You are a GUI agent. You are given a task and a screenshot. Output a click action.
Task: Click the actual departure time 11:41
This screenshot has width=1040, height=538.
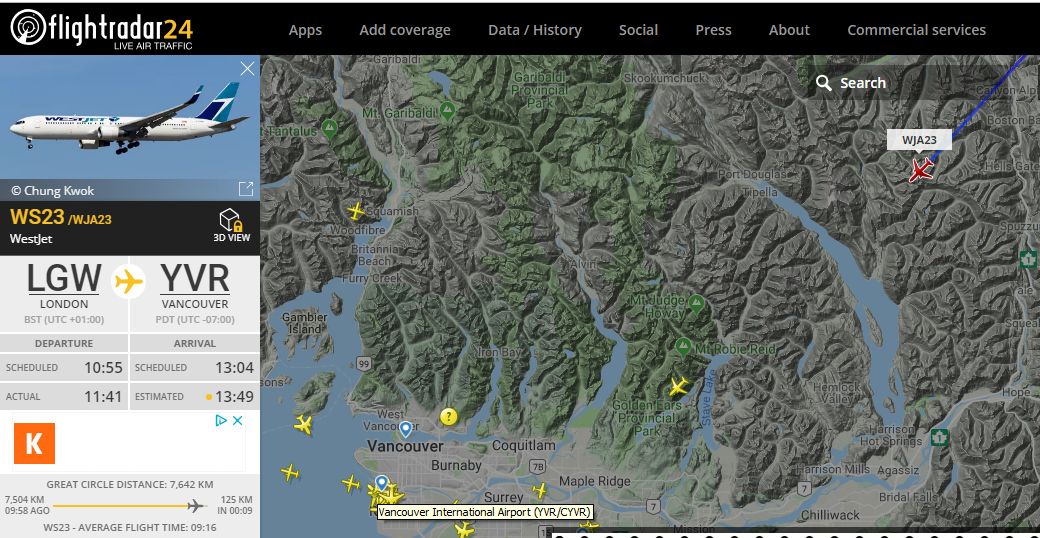point(103,397)
